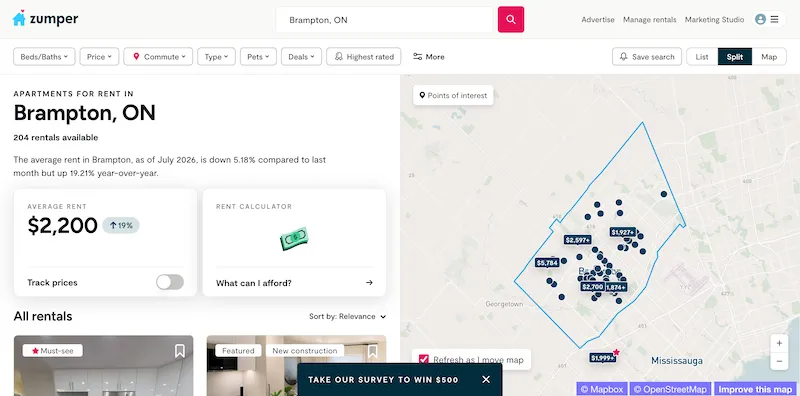The height and width of the screenshot is (396, 800).
Task: Filter by Highest rated
Action: point(364,57)
